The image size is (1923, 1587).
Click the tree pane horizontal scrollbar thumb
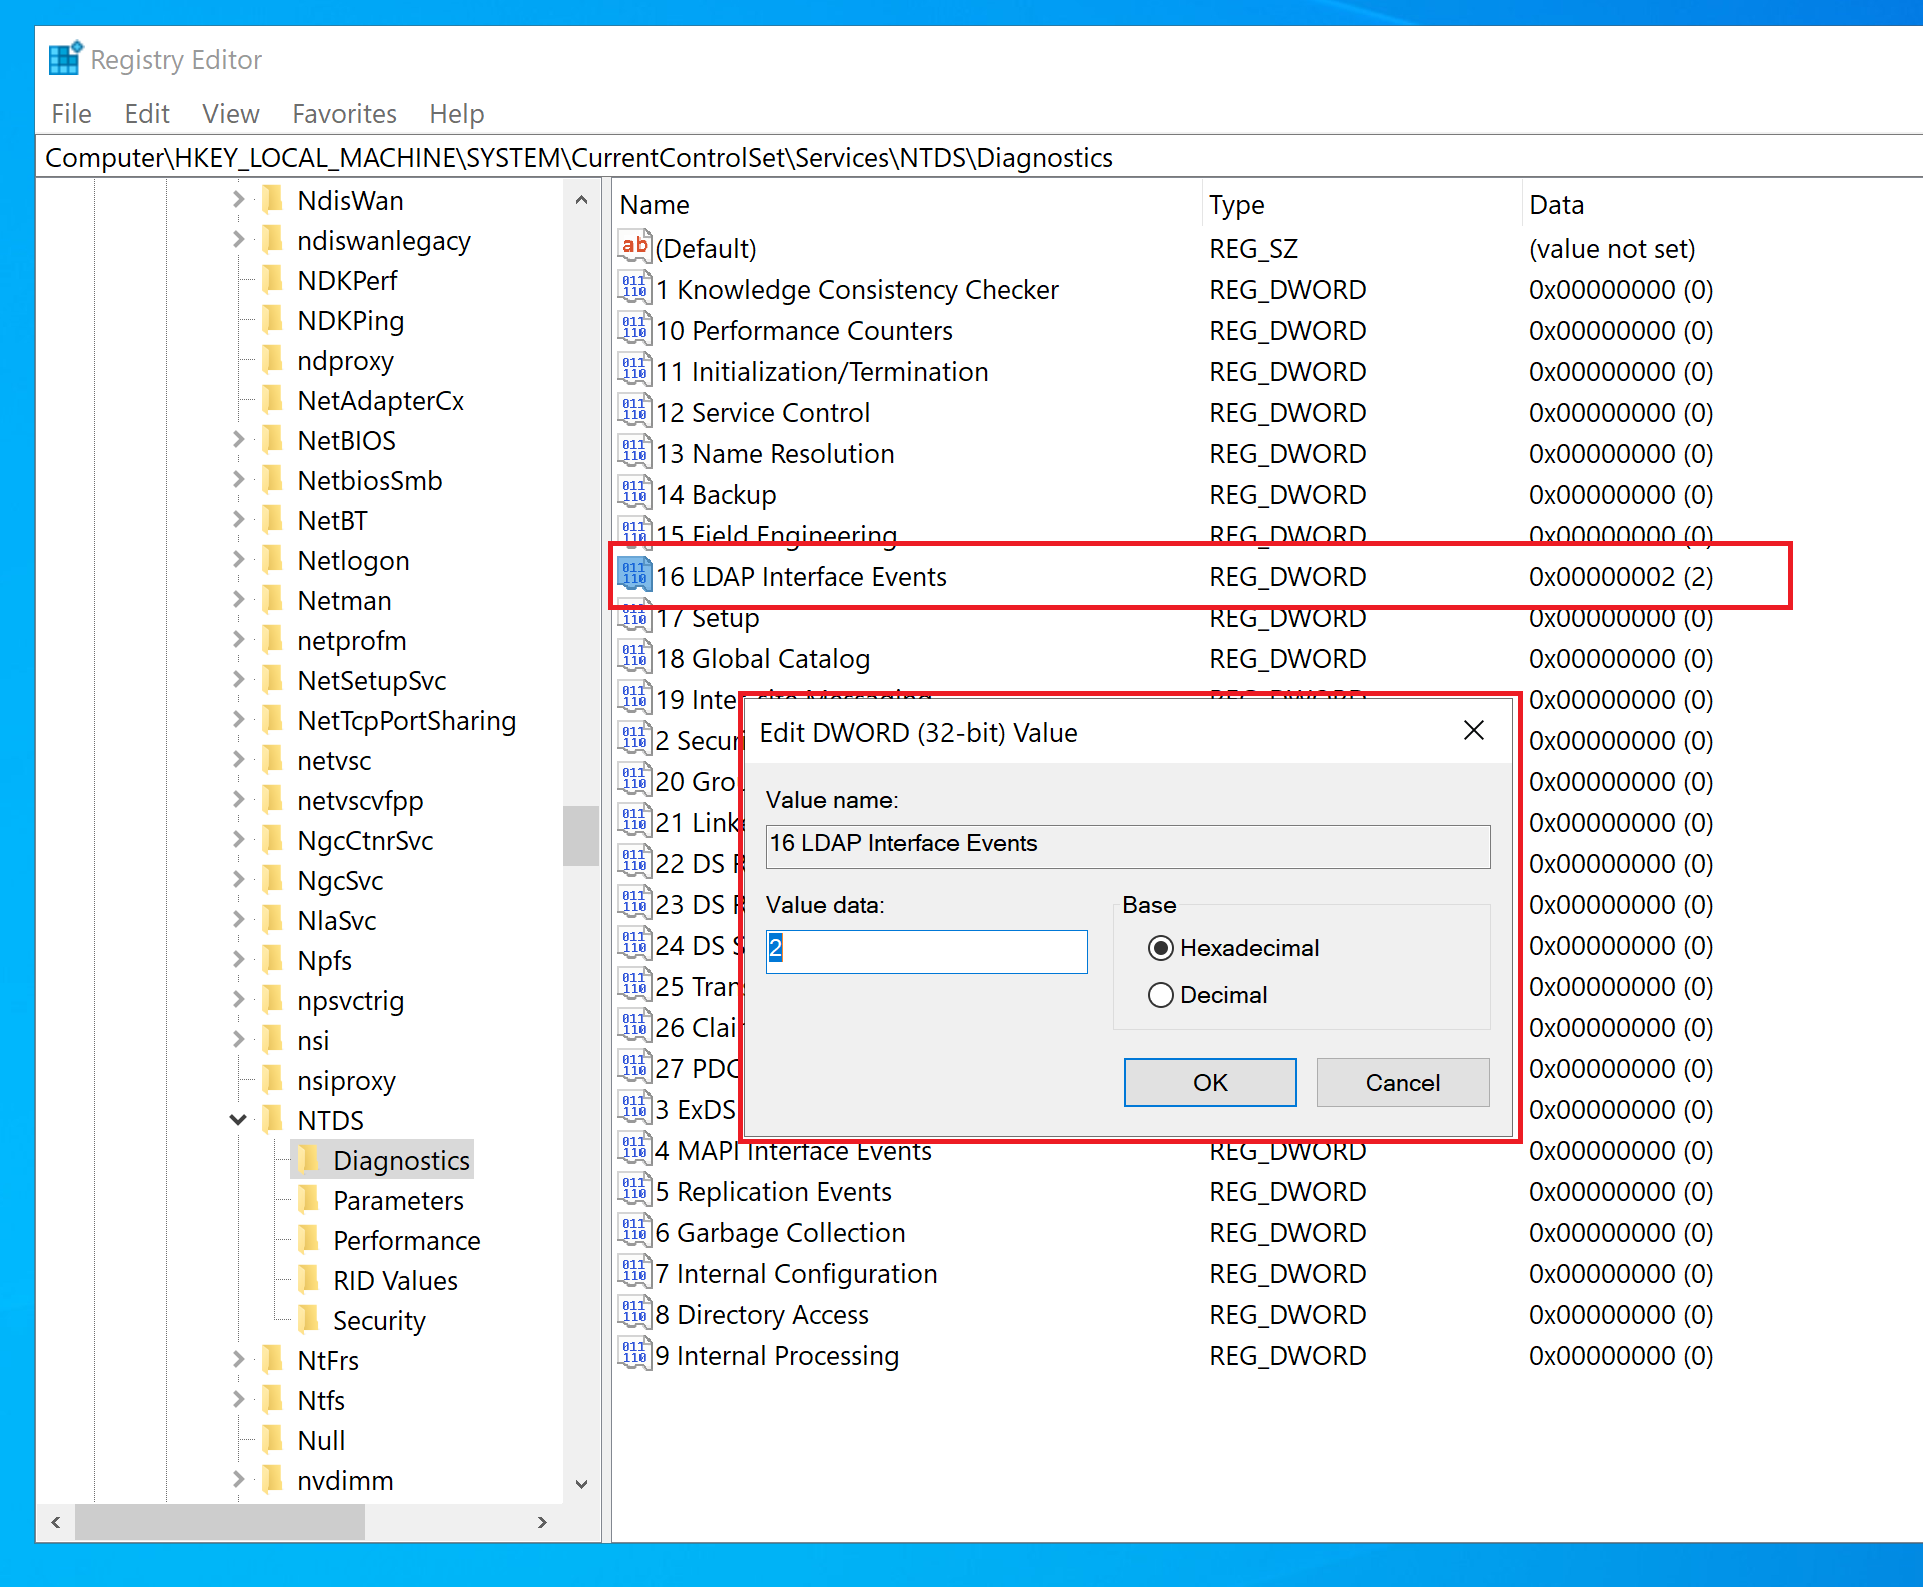pyautogui.click(x=219, y=1522)
